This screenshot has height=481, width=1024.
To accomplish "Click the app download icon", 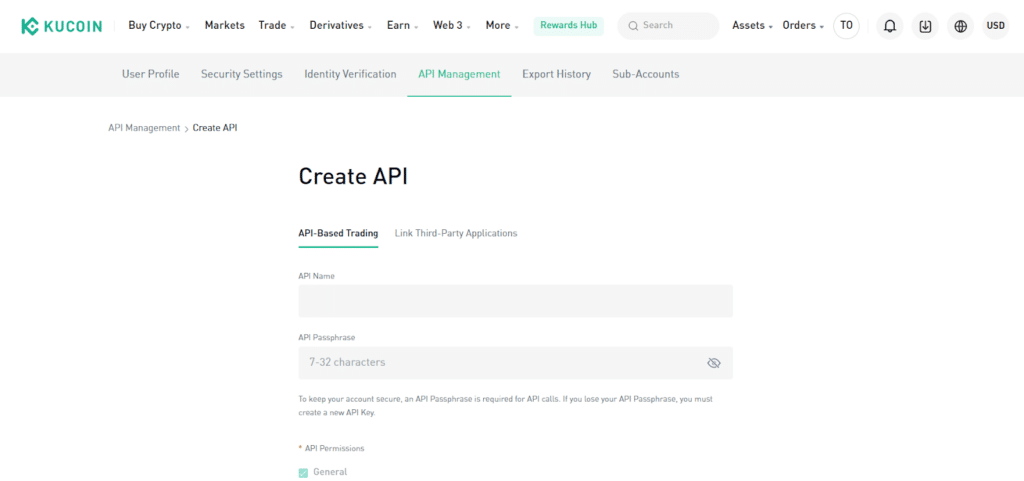I will point(925,26).
